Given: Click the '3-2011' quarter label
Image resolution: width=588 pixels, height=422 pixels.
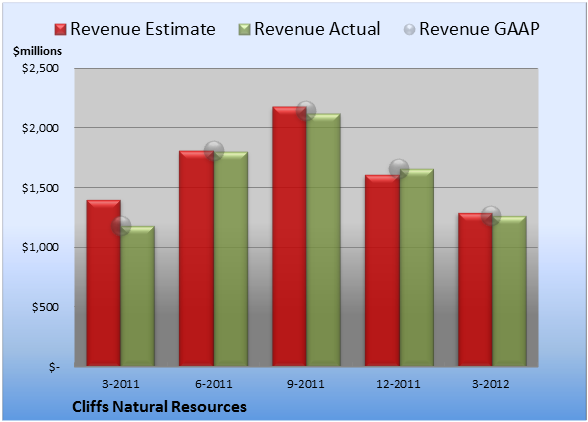Looking at the screenshot, I should tap(121, 384).
